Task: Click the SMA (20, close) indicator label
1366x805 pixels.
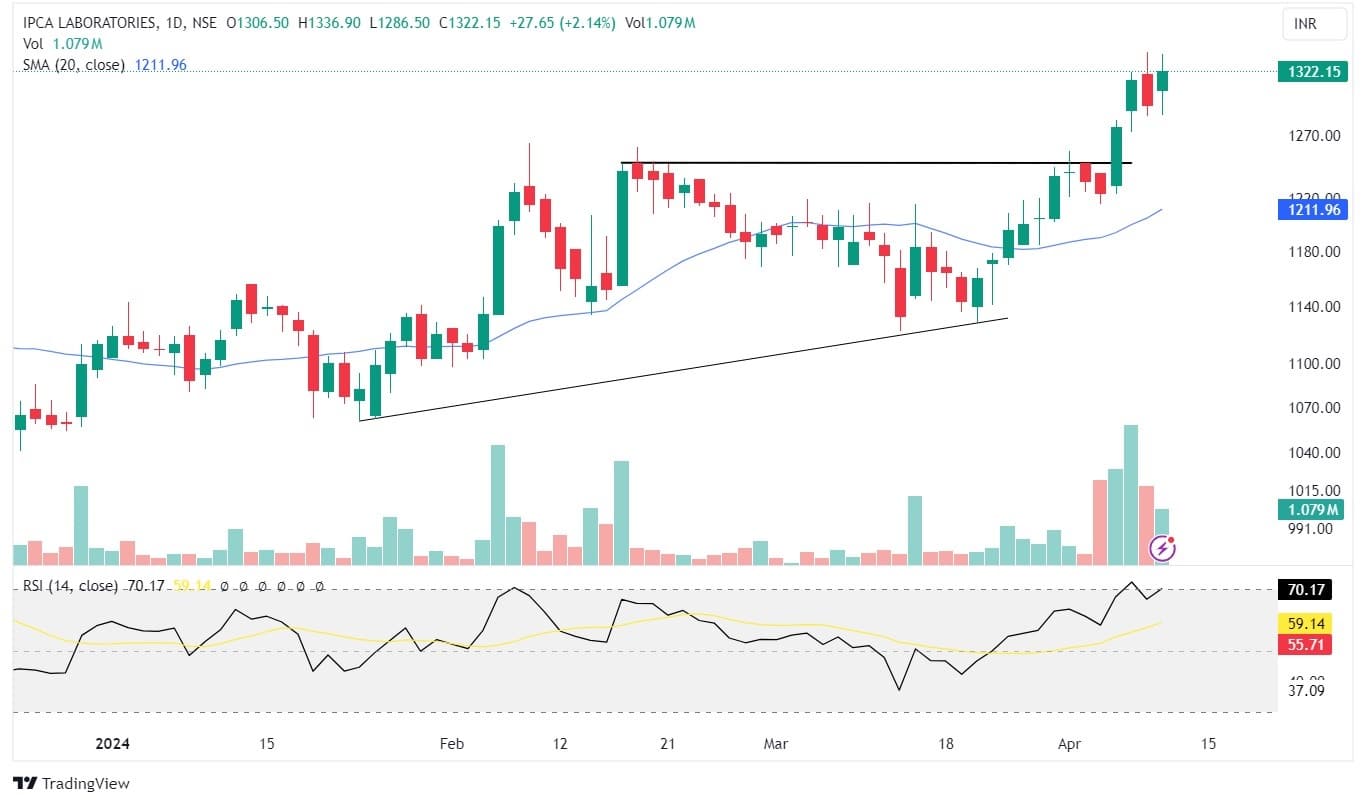Action: point(76,65)
